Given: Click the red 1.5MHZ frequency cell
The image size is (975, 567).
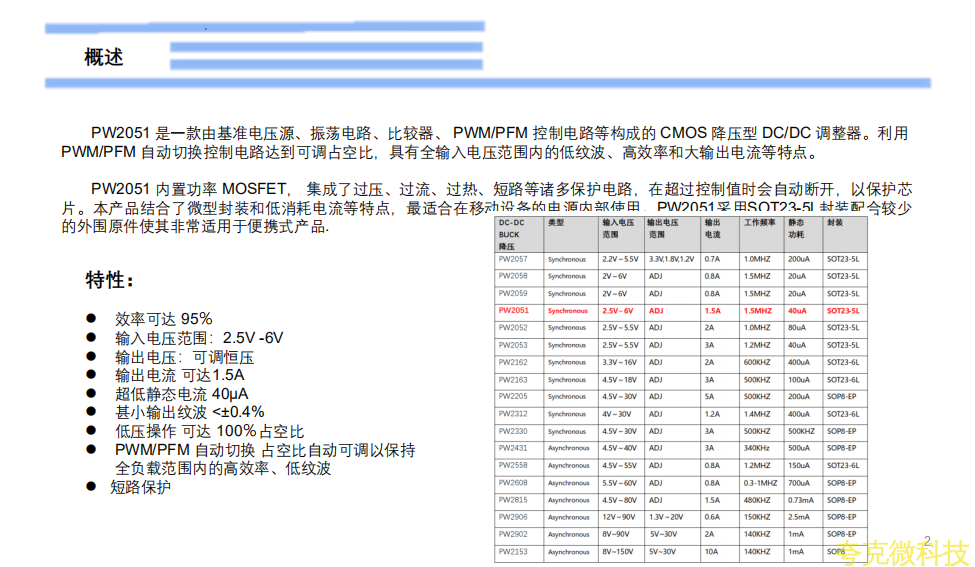Looking at the screenshot, I should [x=757, y=311].
